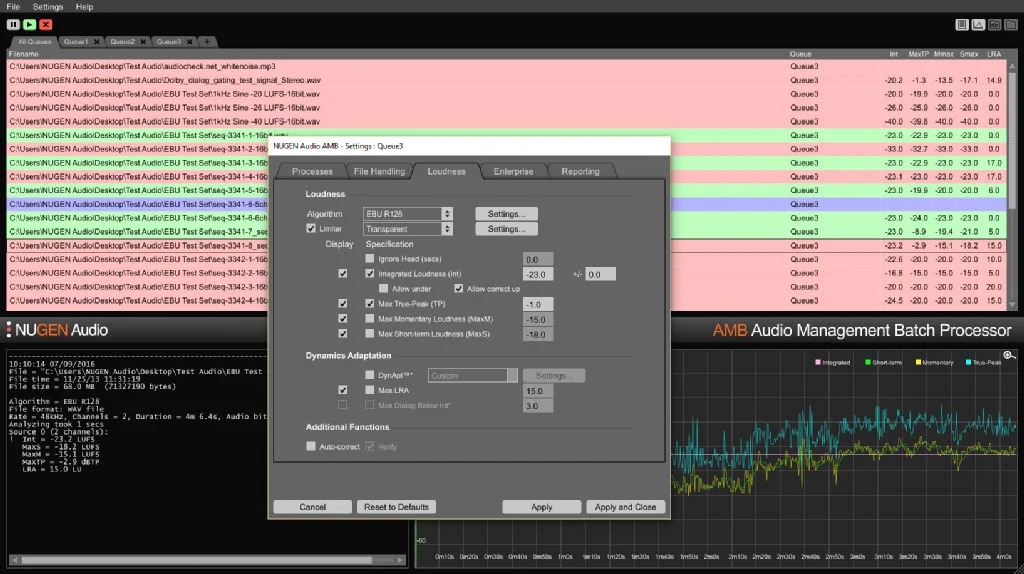Close the Queue2 tab via its X
This screenshot has height=574, width=1024.
click(143, 42)
